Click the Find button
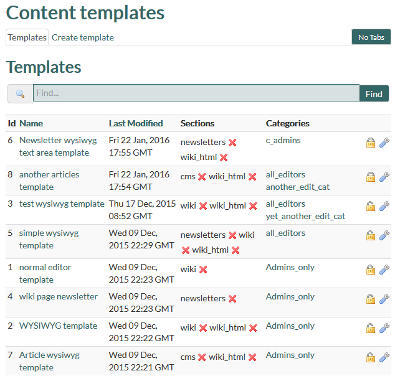 (x=374, y=94)
